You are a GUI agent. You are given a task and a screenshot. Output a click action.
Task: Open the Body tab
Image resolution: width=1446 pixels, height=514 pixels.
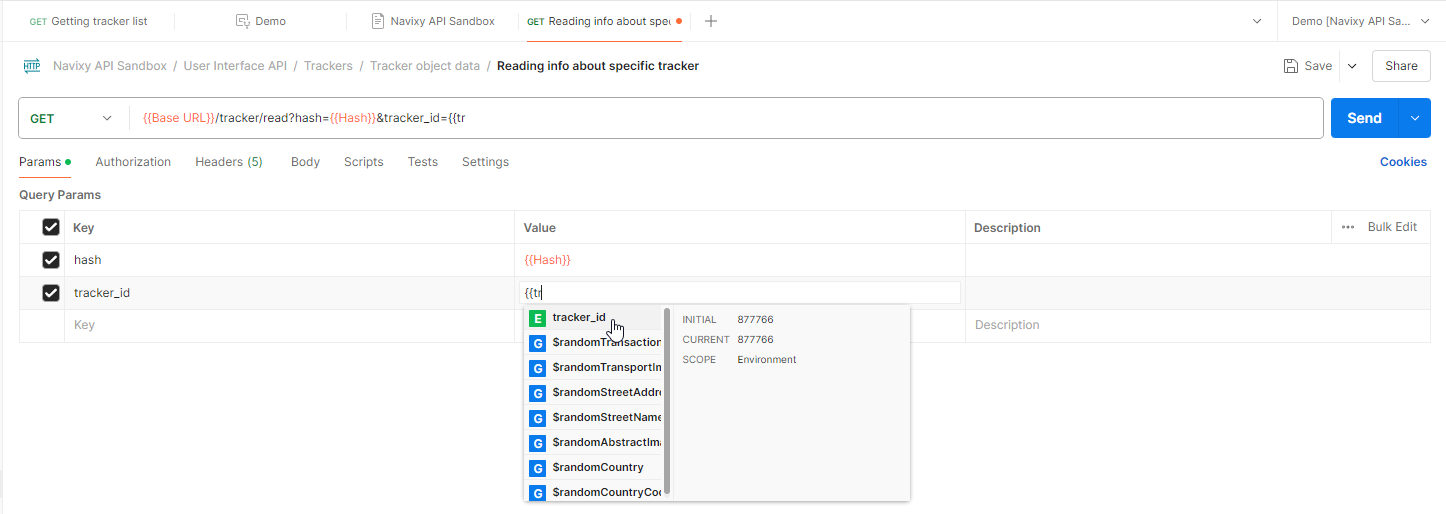click(x=305, y=162)
